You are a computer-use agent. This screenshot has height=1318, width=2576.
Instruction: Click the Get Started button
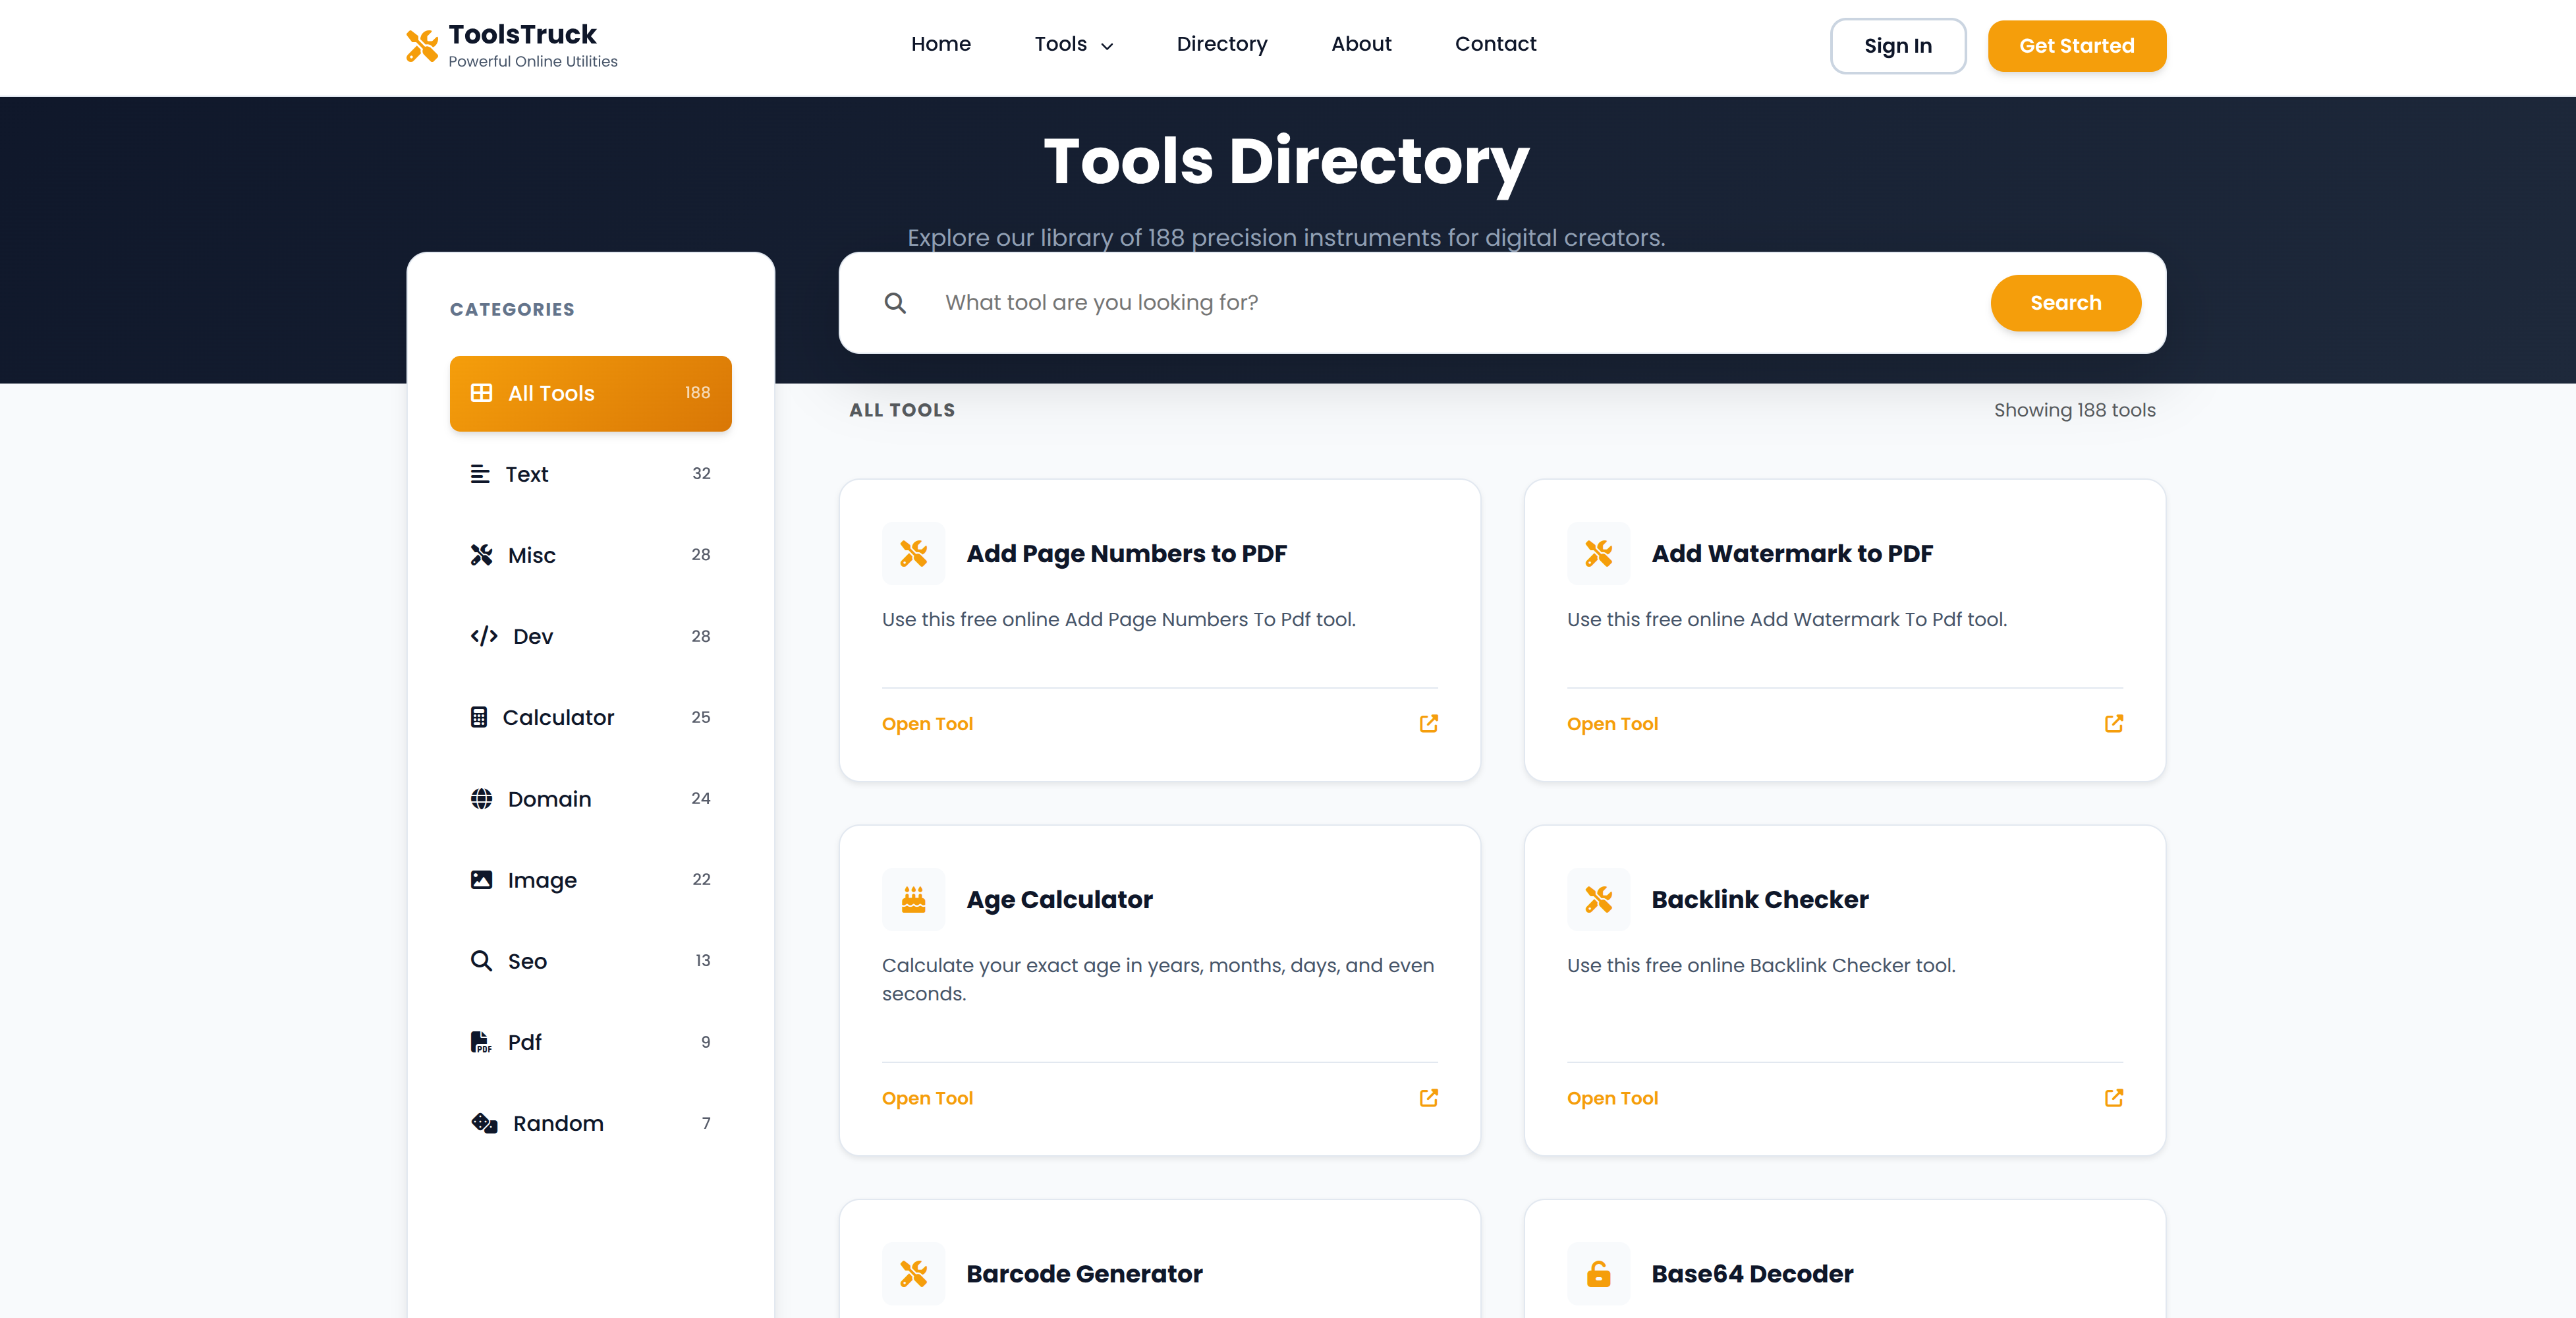2076,45
